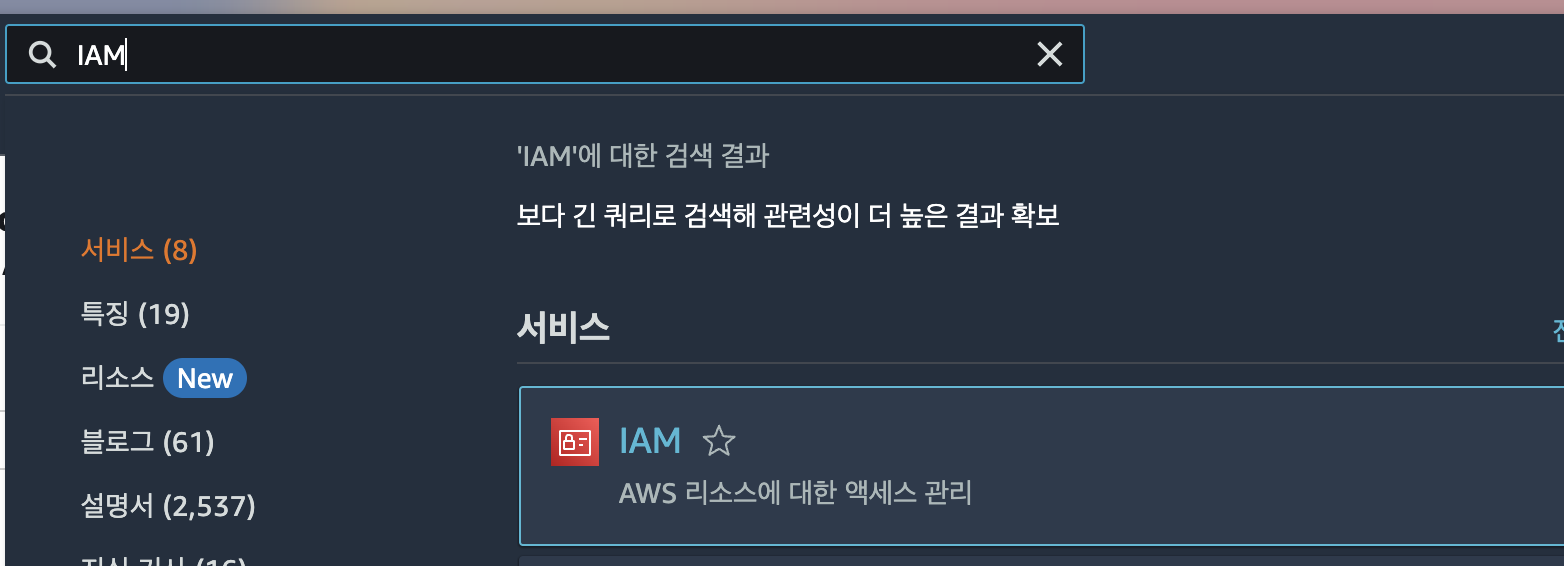This screenshot has height=566, width=1564.
Task: Click the 서비스 section heading
Action: [x=563, y=328]
